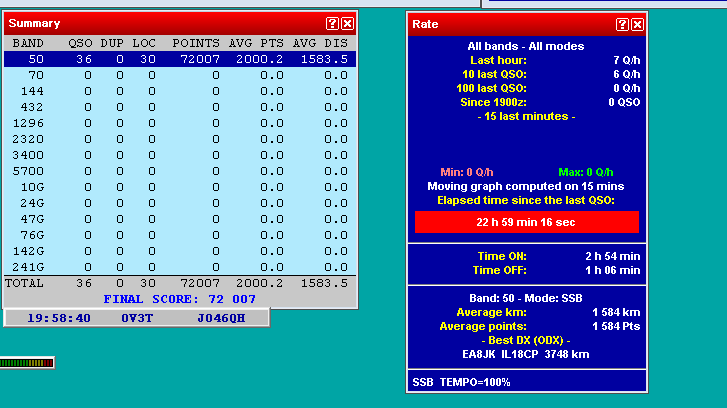Click the green-red level meter bar
727x408 pixels.
pyautogui.click(x=27, y=363)
